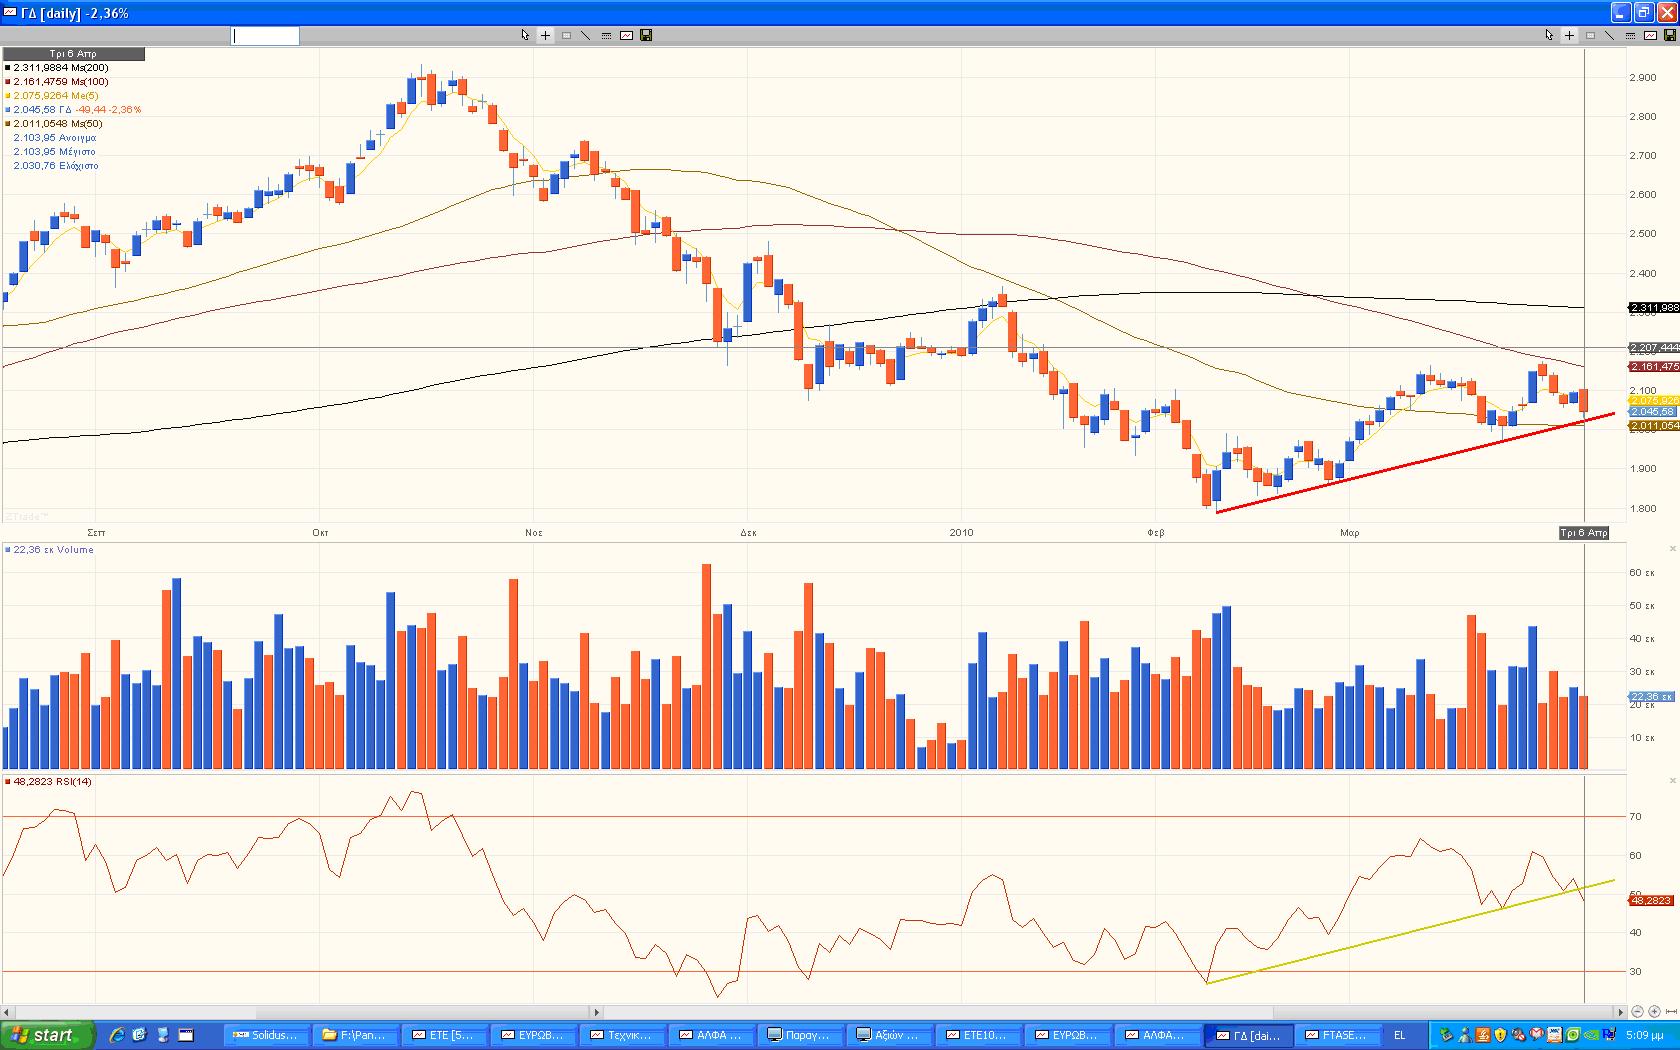Click the save floppy disk icon in left toolbar

646,35
